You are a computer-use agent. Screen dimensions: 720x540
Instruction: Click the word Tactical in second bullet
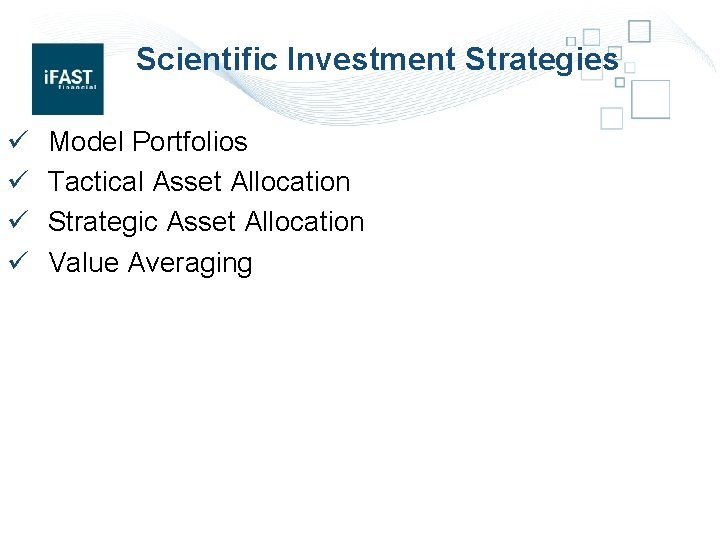tap(96, 181)
